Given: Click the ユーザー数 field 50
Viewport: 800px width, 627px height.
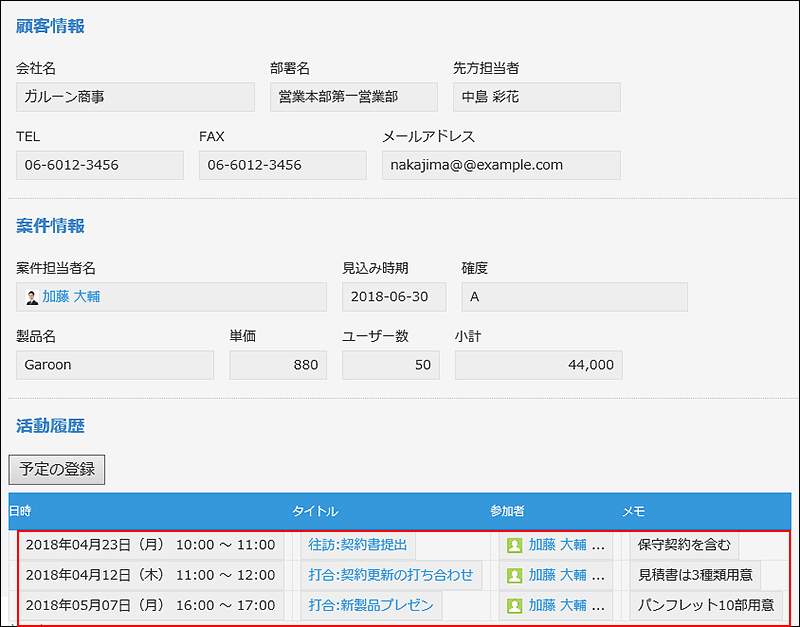Looking at the screenshot, I should click(391, 365).
